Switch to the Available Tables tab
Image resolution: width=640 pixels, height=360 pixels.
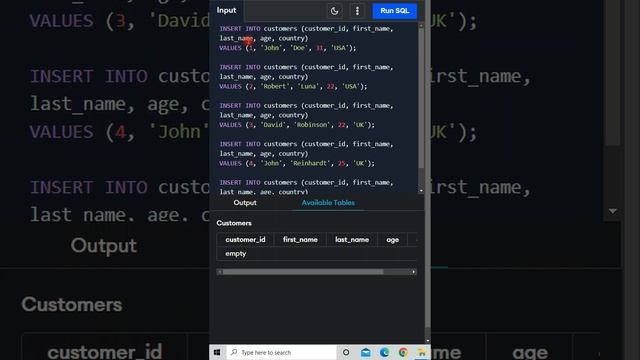click(328, 203)
